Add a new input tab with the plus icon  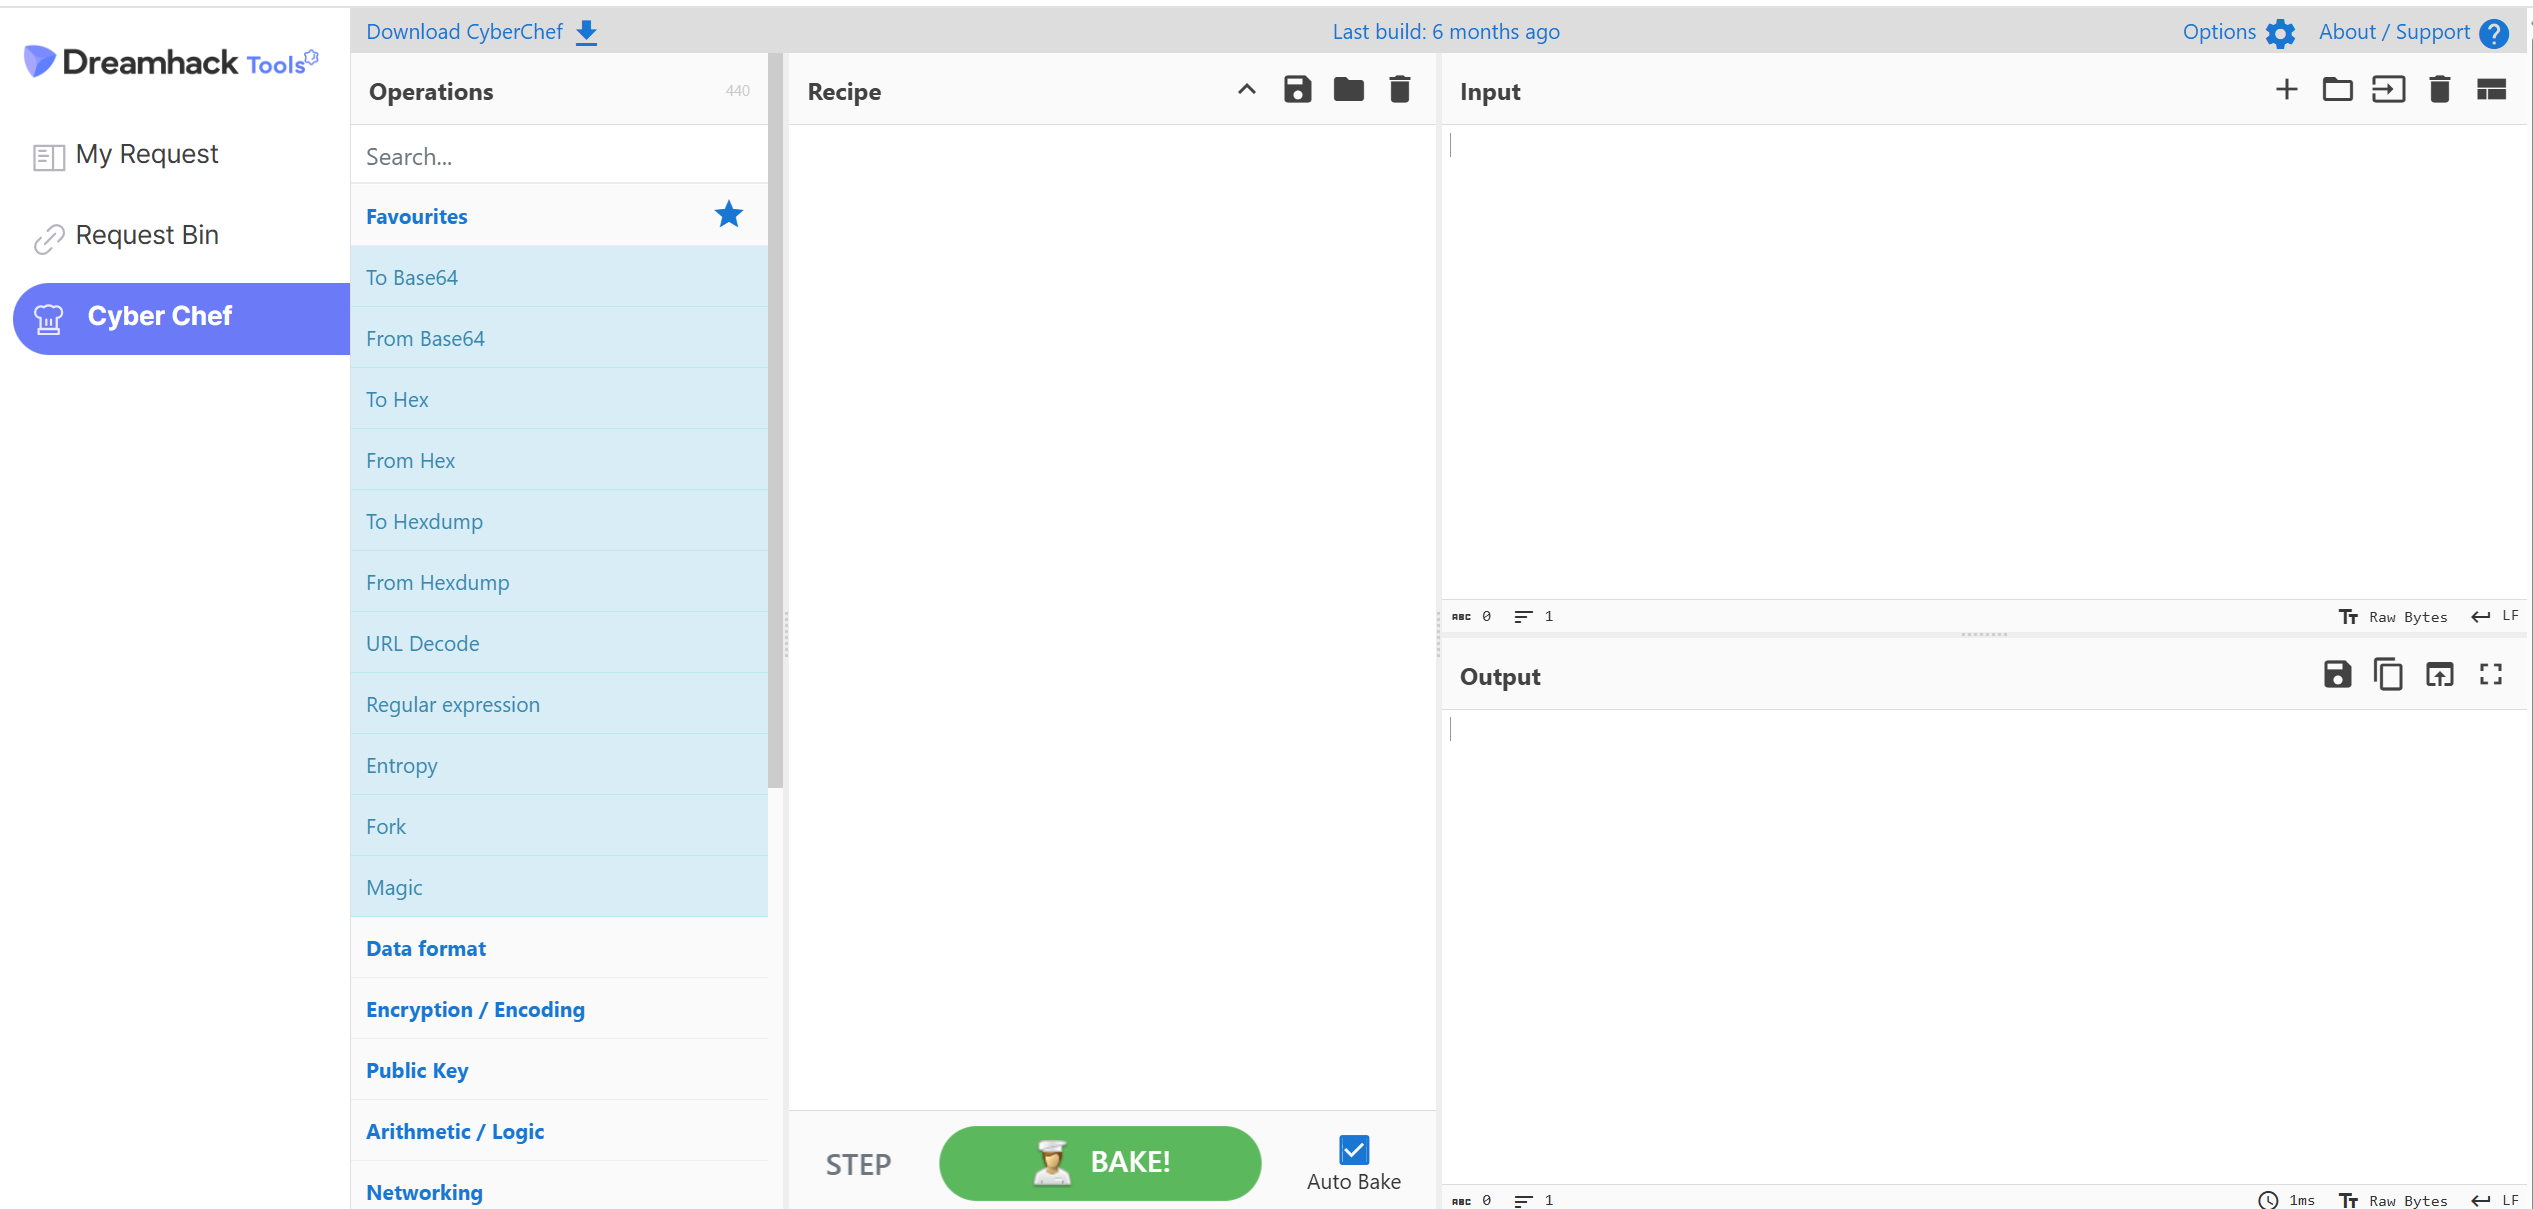(x=2286, y=90)
